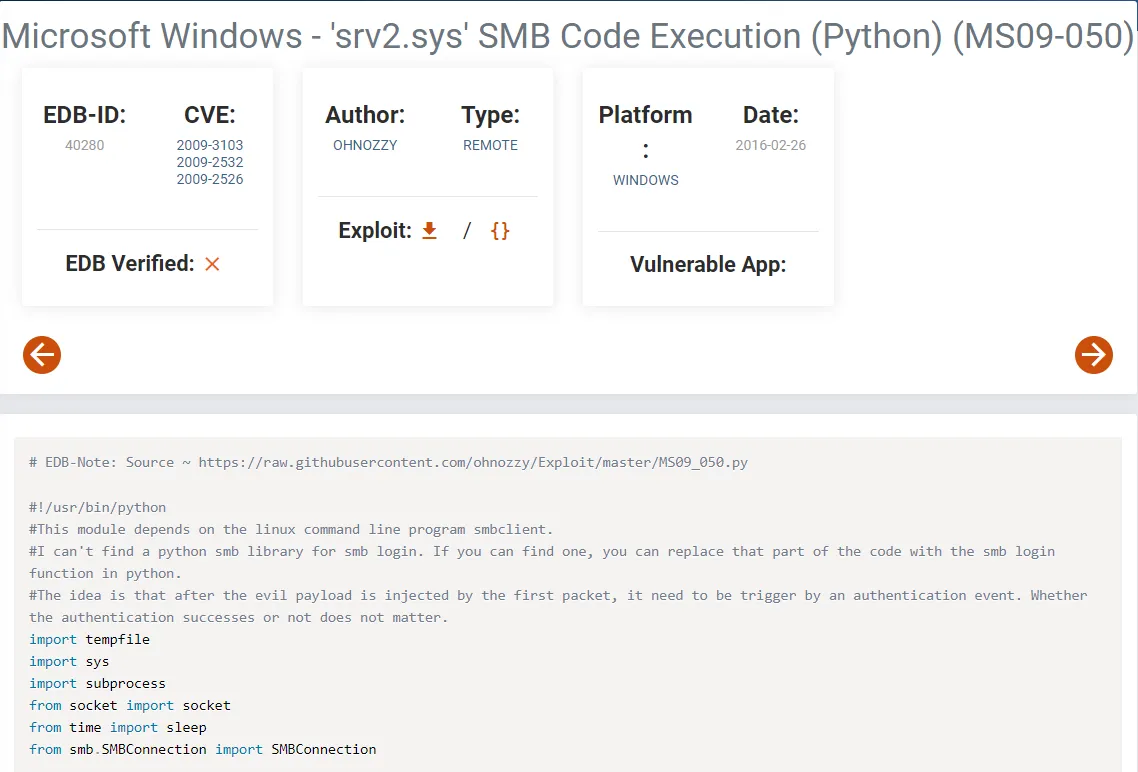Image resolution: width=1138 pixels, height=772 pixels.
Task: Click the 'from socket import socket' line
Action: pyautogui.click(x=130, y=705)
